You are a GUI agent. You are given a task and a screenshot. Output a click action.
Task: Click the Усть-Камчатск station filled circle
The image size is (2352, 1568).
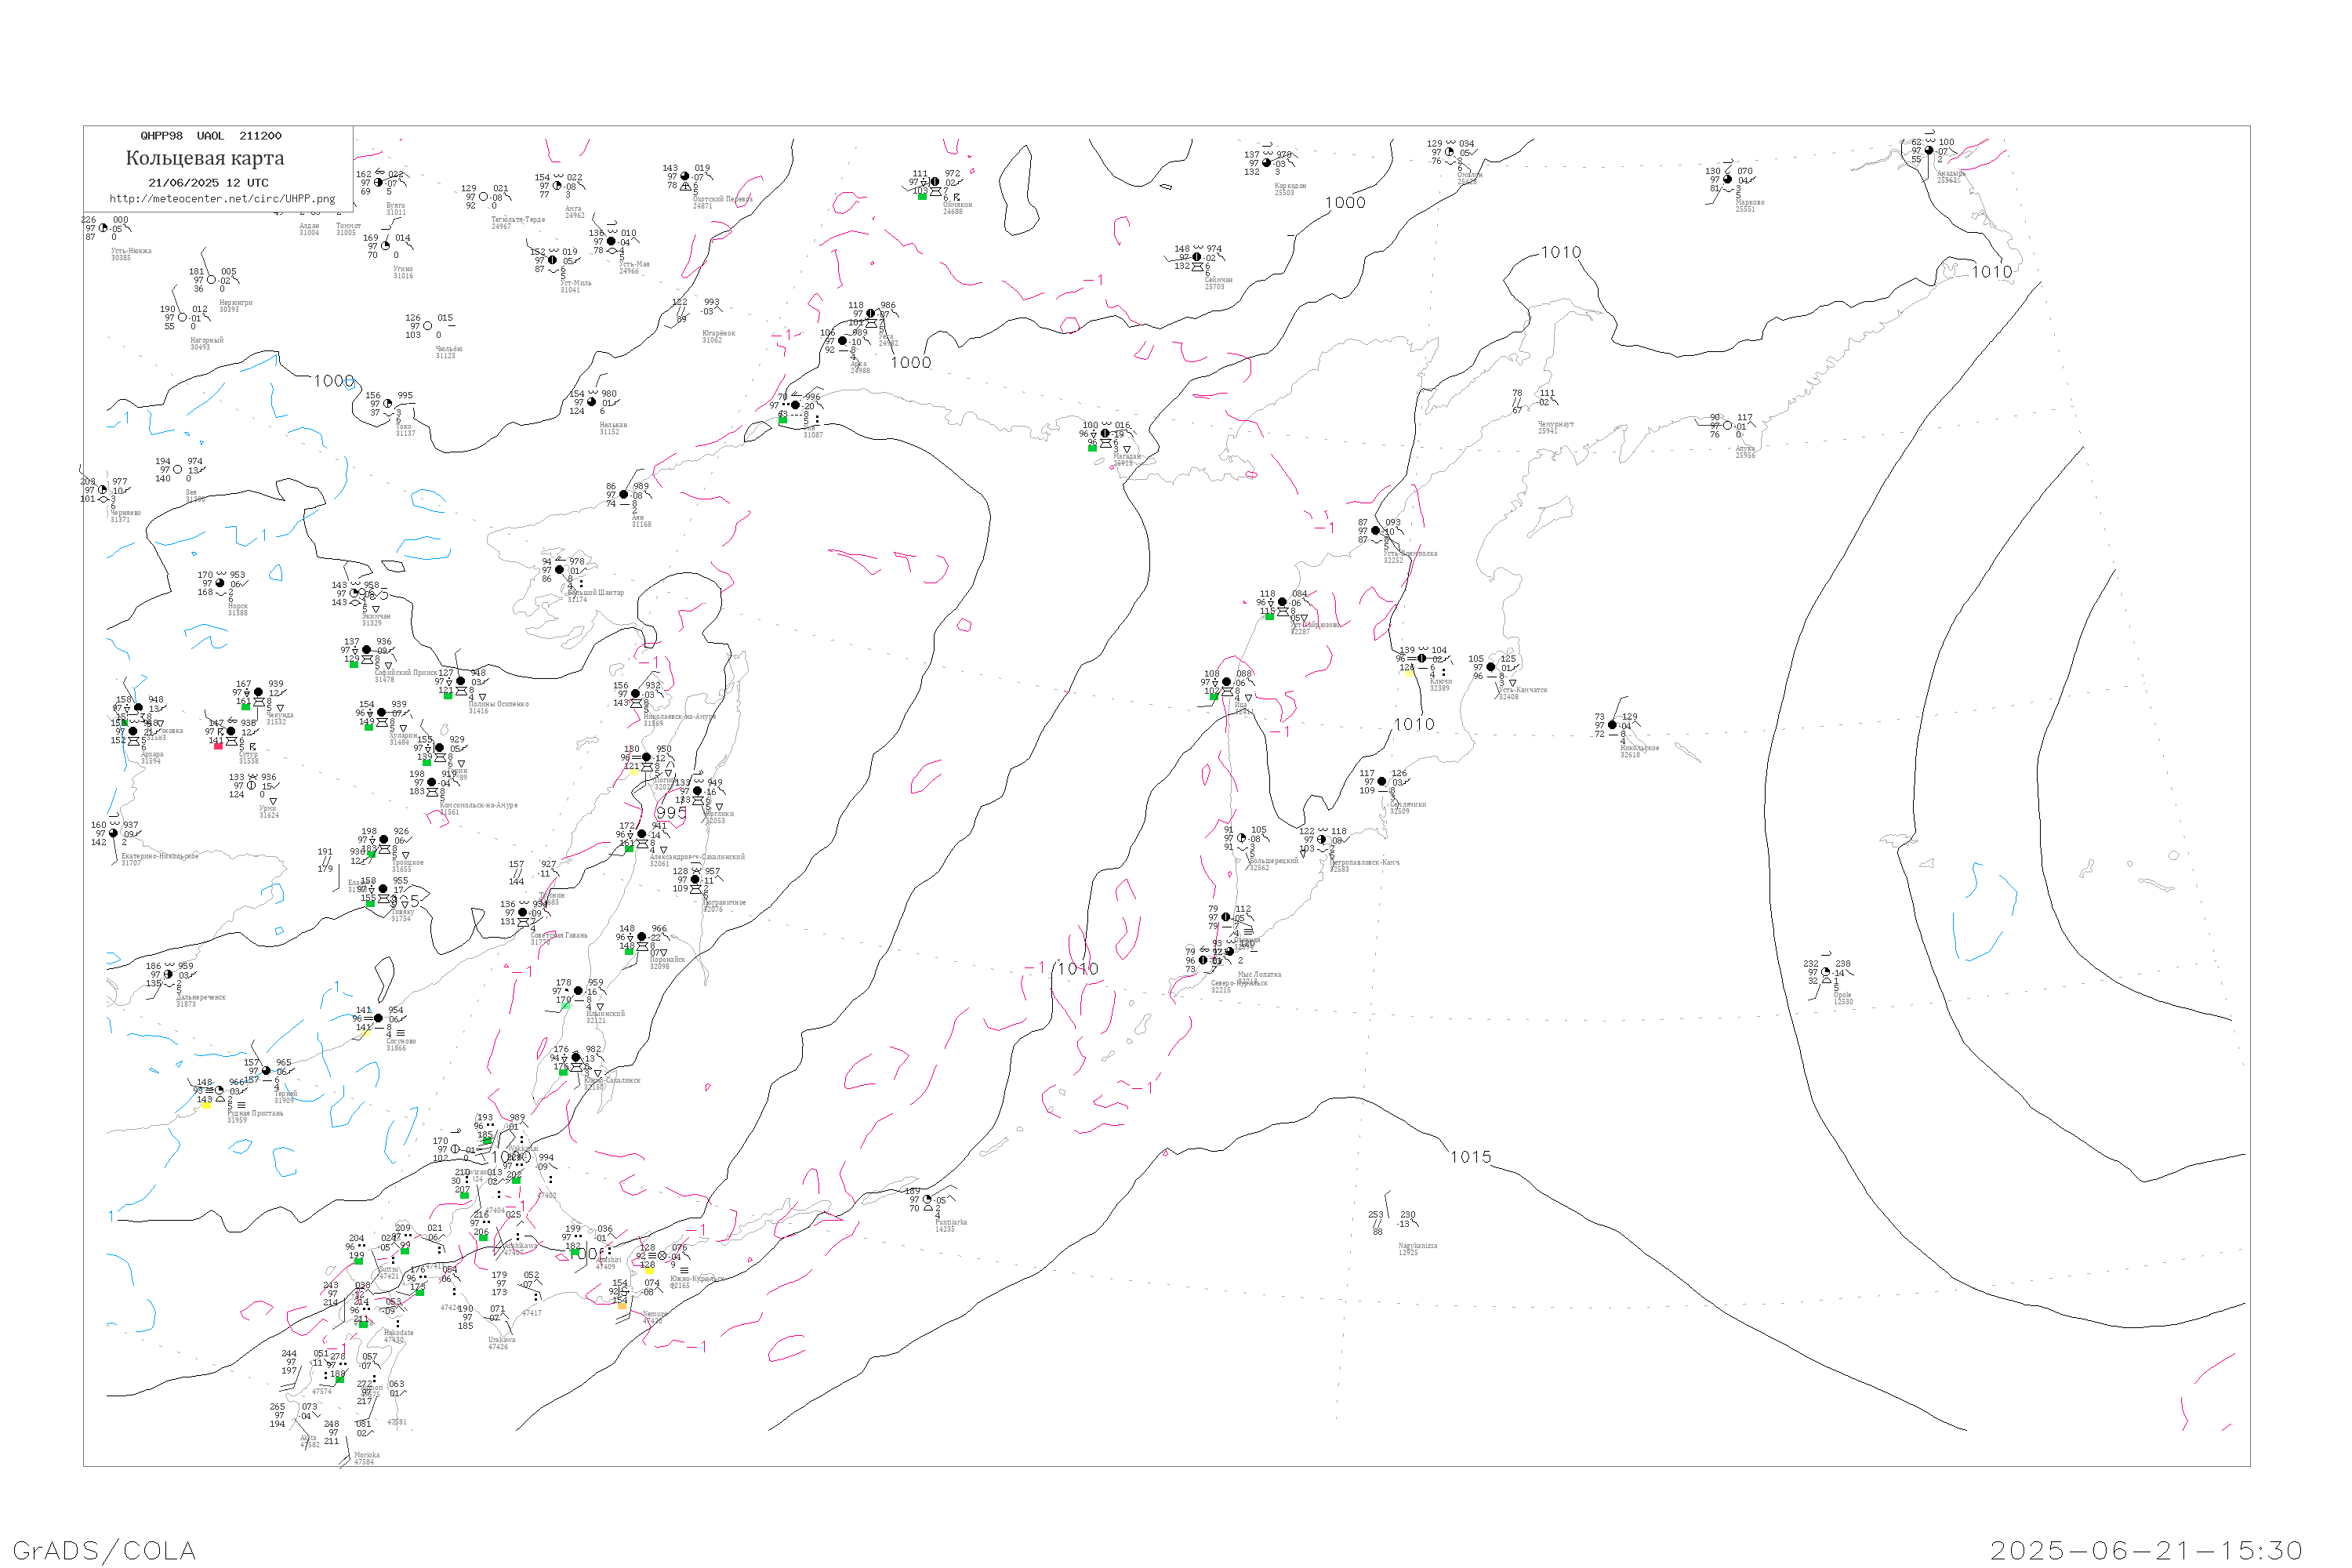[x=1491, y=667]
